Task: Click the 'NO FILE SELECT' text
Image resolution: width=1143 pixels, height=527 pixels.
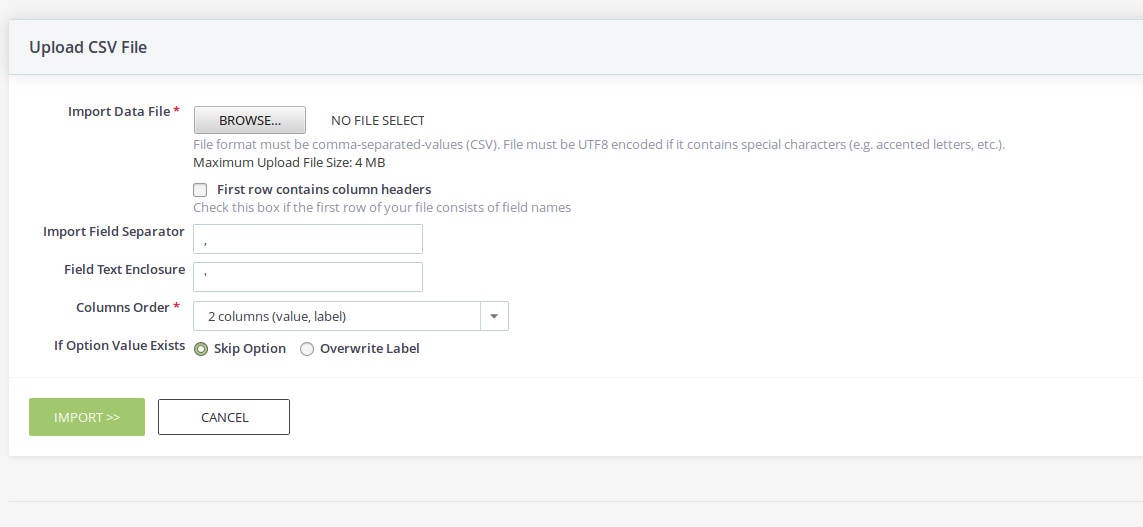Action: point(378,121)
